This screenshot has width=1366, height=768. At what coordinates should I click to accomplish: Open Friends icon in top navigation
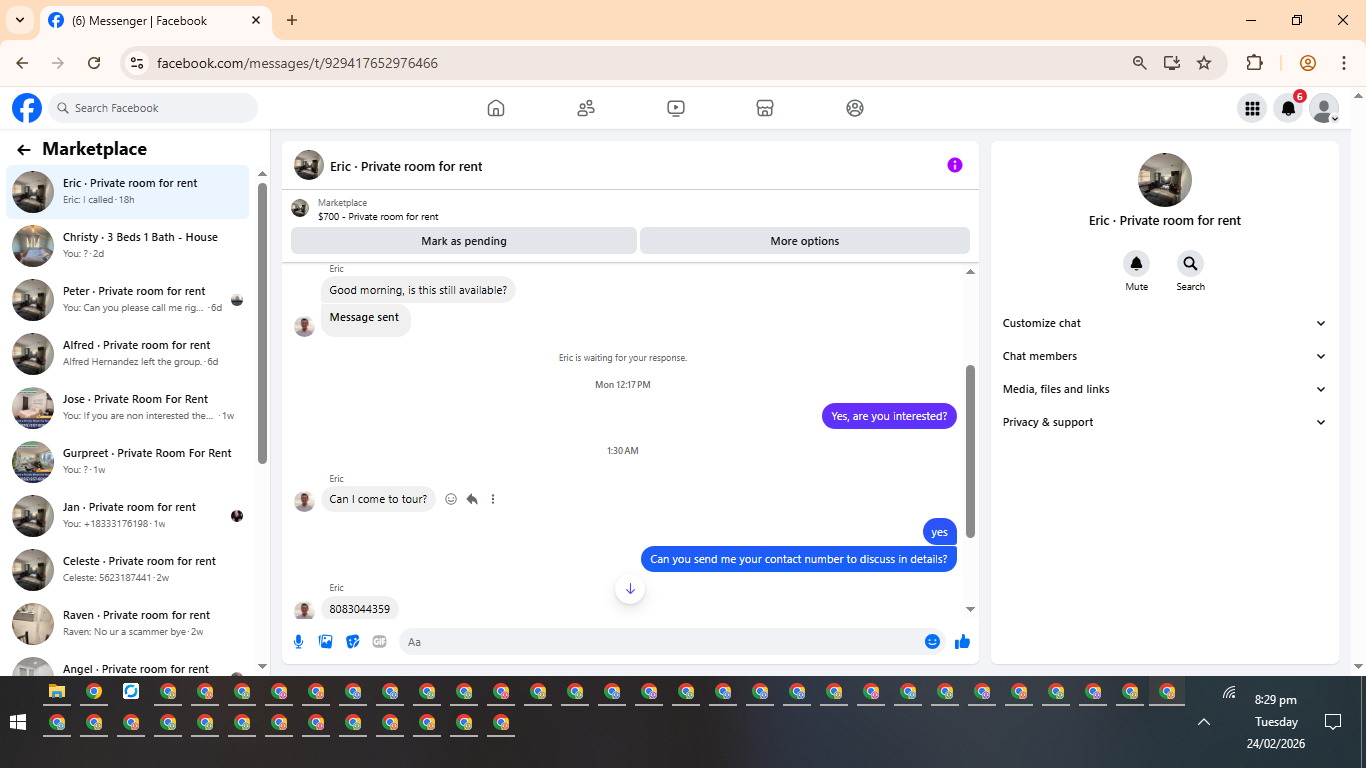click(x=586, y=108)
